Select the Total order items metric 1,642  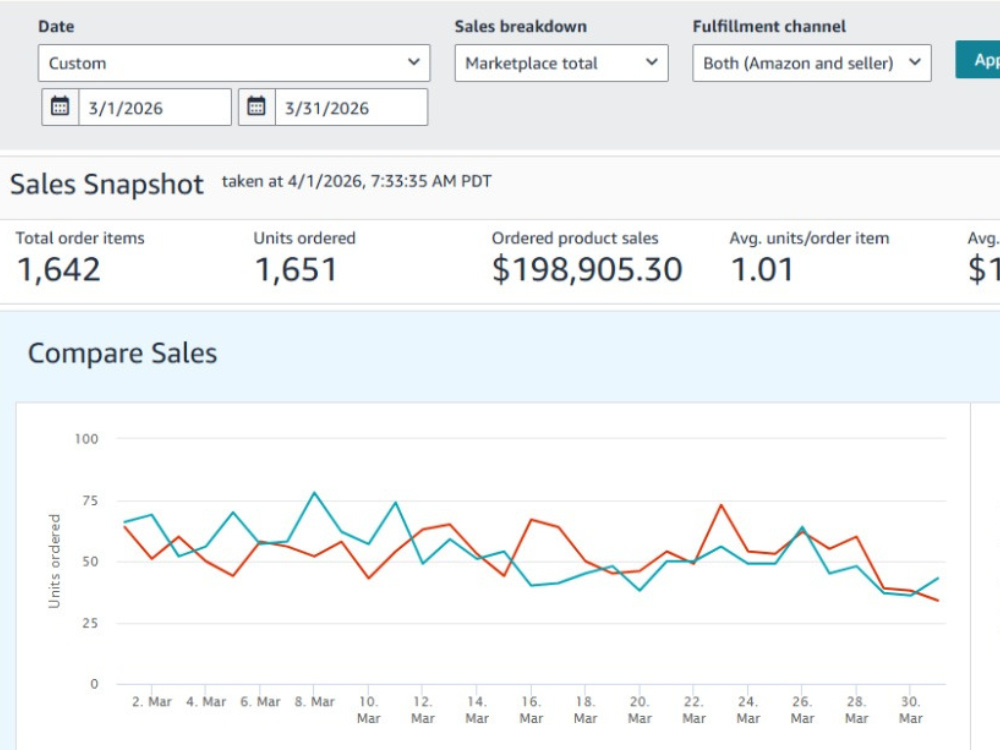59,270
